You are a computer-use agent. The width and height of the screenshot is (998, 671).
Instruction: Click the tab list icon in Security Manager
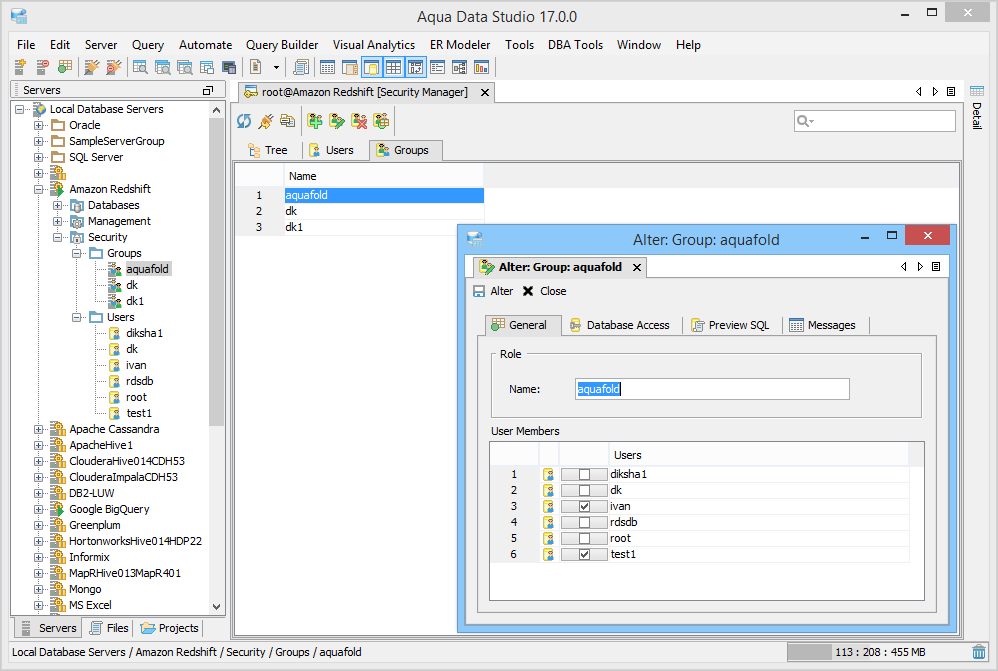951,92
